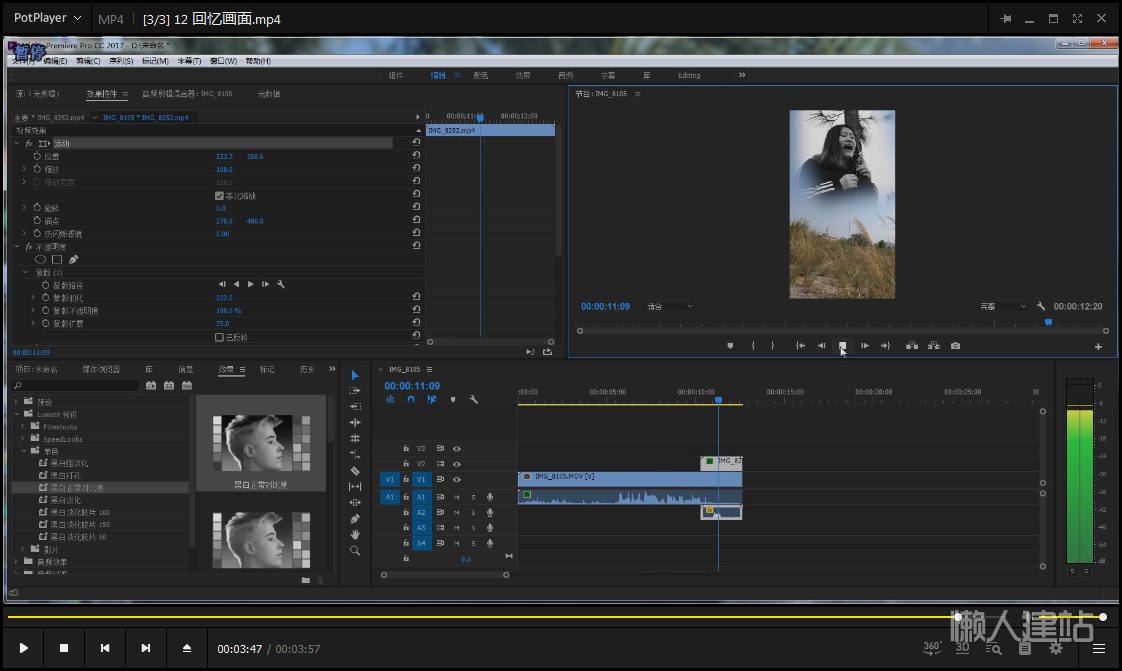Expand the scale property row
This screenshot has height=671, width=1122.
click(x=24, y=169)
